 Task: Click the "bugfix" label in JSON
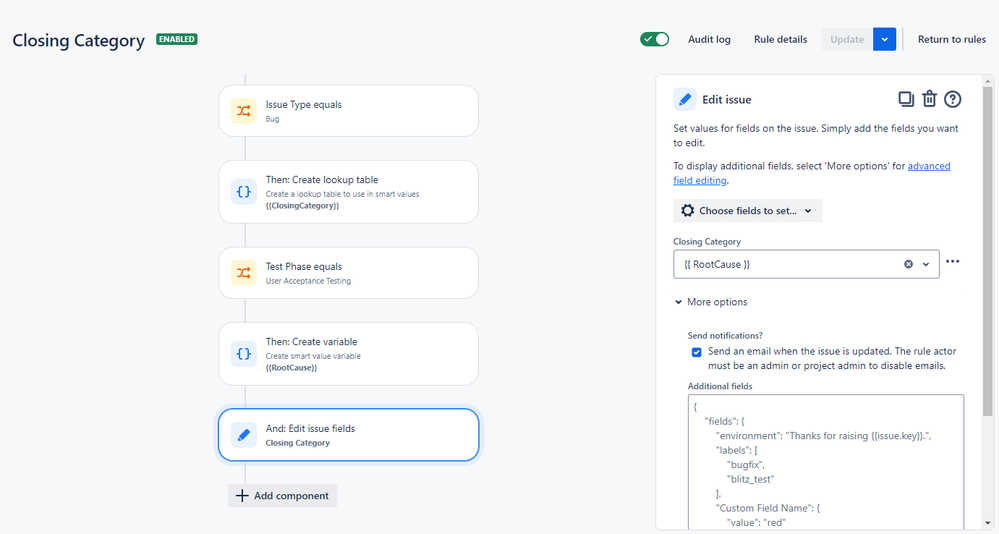[745, 465]
